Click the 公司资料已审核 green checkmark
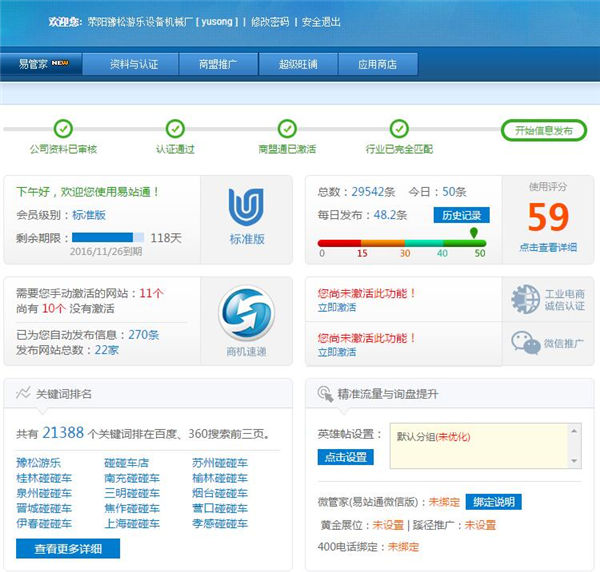This screenshot has width=600, height=572. (x=64, y=128)
